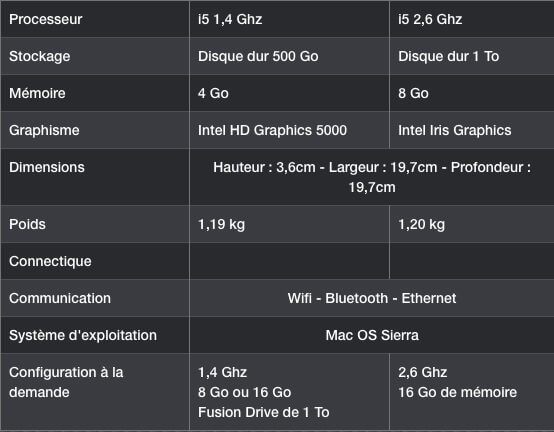The image size is (554, 432).
Task: Select the i5 2,6 Ghz cell
Action: [472, 19]
